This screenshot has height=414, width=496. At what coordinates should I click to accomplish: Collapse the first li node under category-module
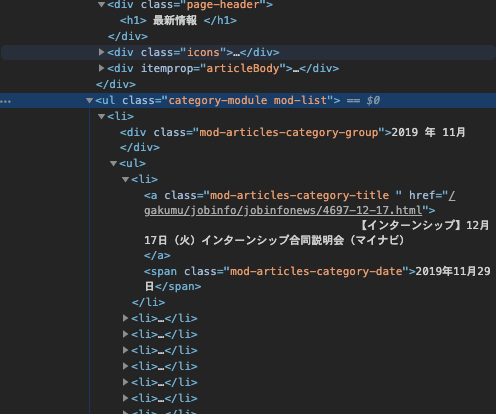point(102,116)
